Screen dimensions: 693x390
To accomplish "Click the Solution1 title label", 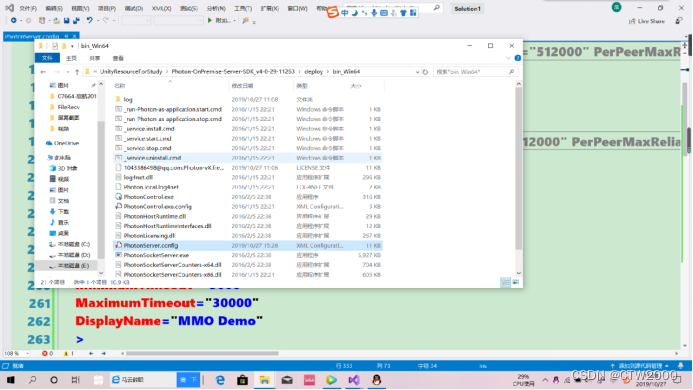I will coord(467,8).
